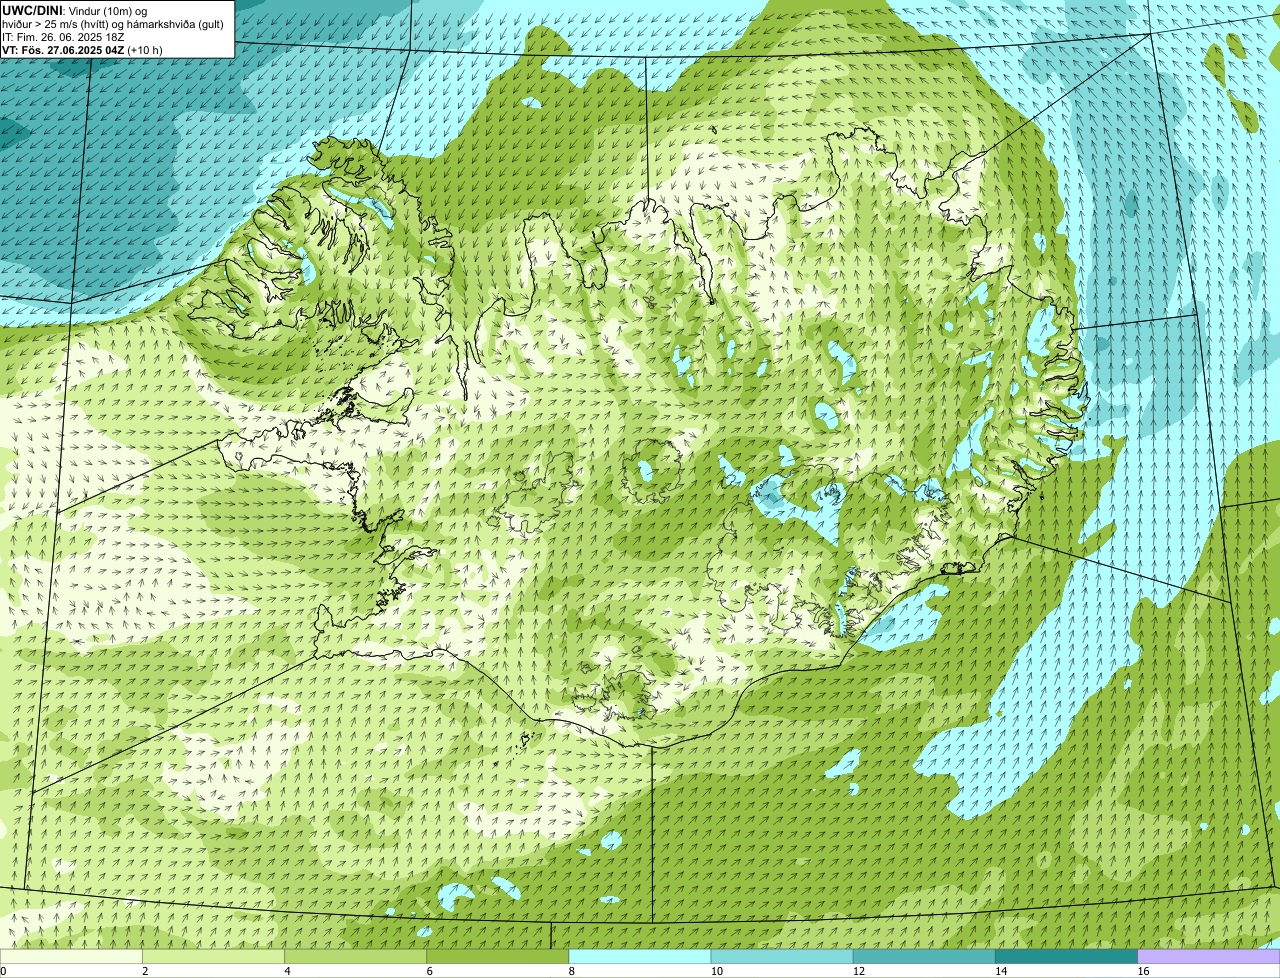
Task: Select the line 'hviður > 25 m/s (hvítt) og hámarkshviða (gult)'
Action: pyautogui.click(x=113, y=23)
